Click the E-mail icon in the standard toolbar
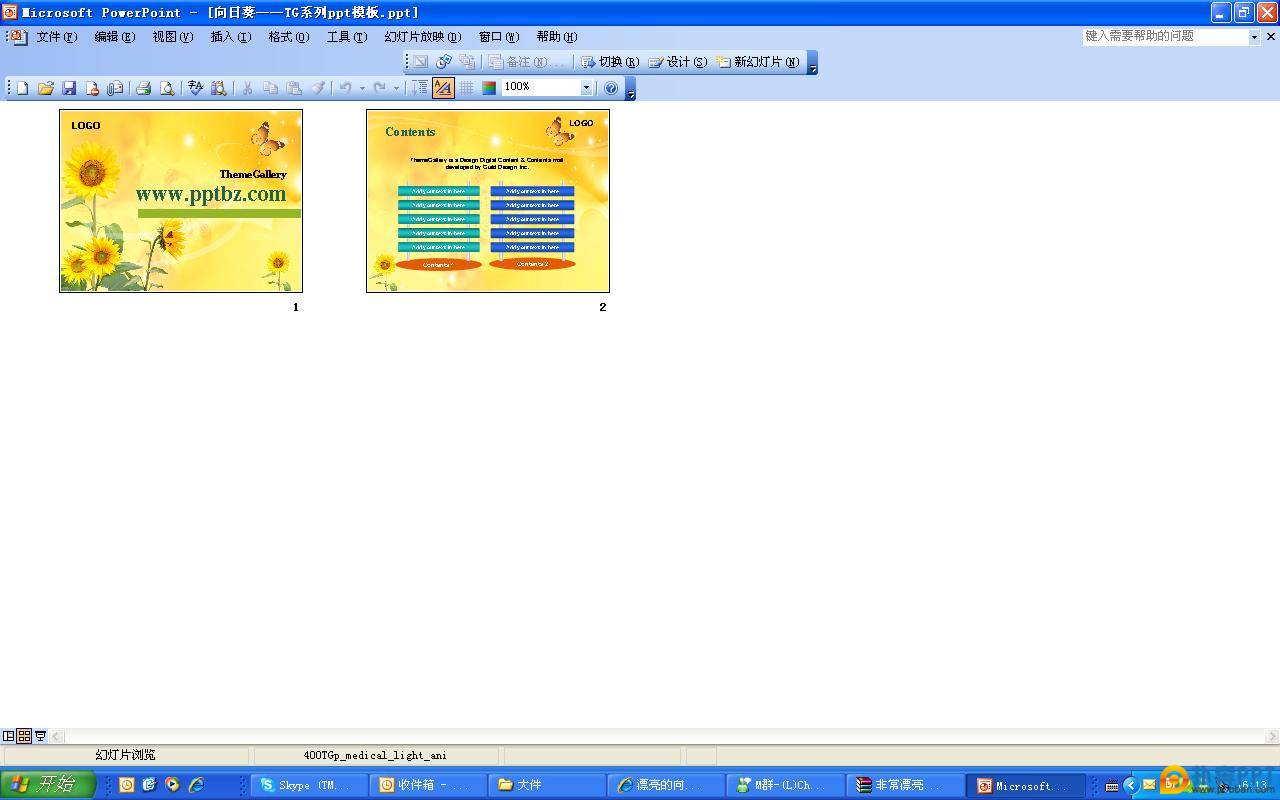 click(115, 88)
